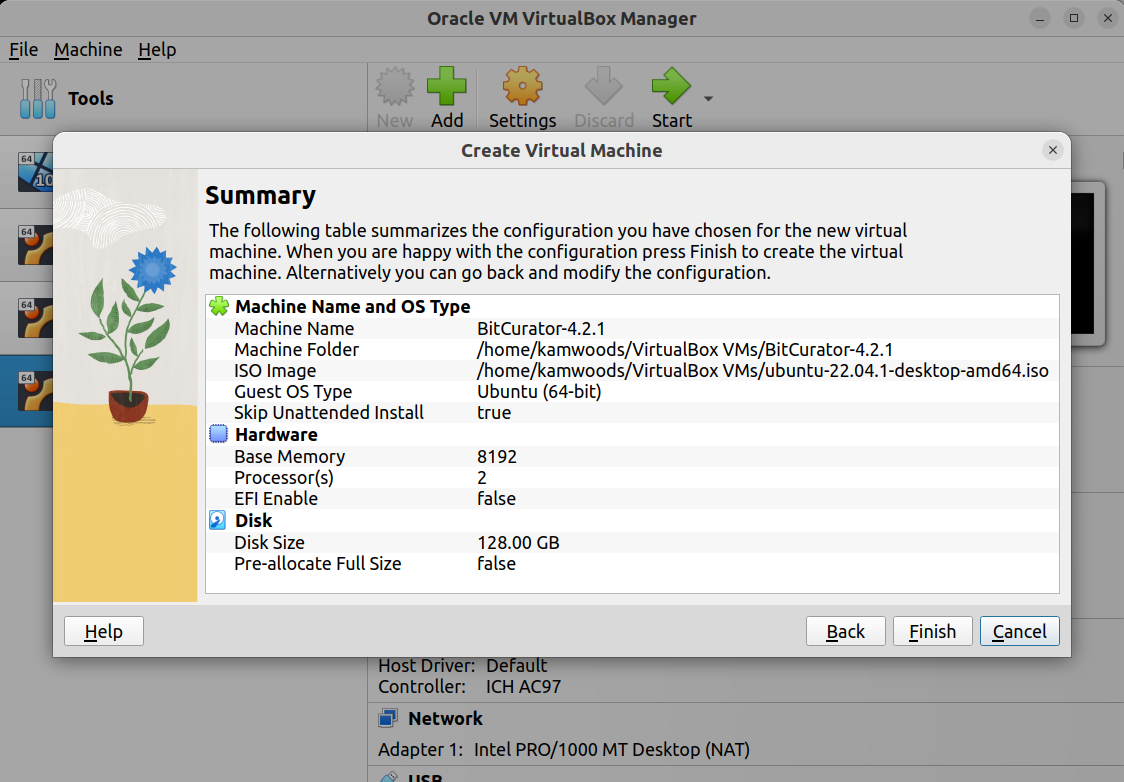Click EFI Enable value false
Viewport: 1124px width, 782px height.
[x=496, y=498]
